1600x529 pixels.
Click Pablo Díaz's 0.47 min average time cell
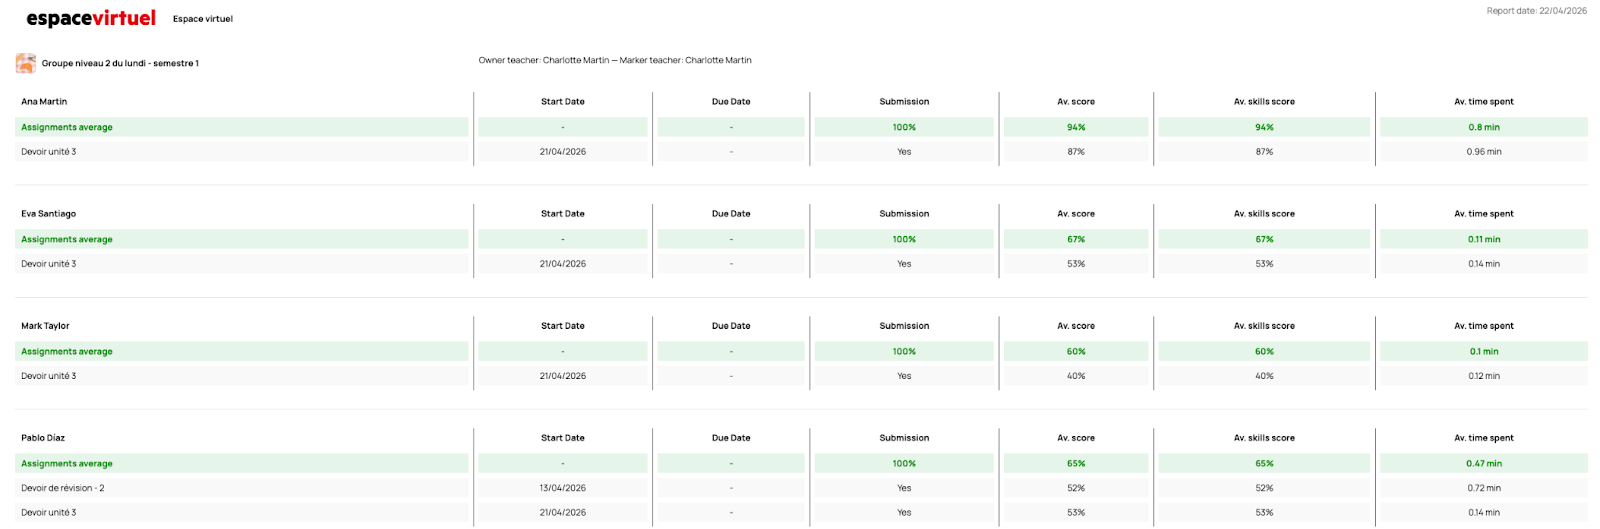point(1484,464)
